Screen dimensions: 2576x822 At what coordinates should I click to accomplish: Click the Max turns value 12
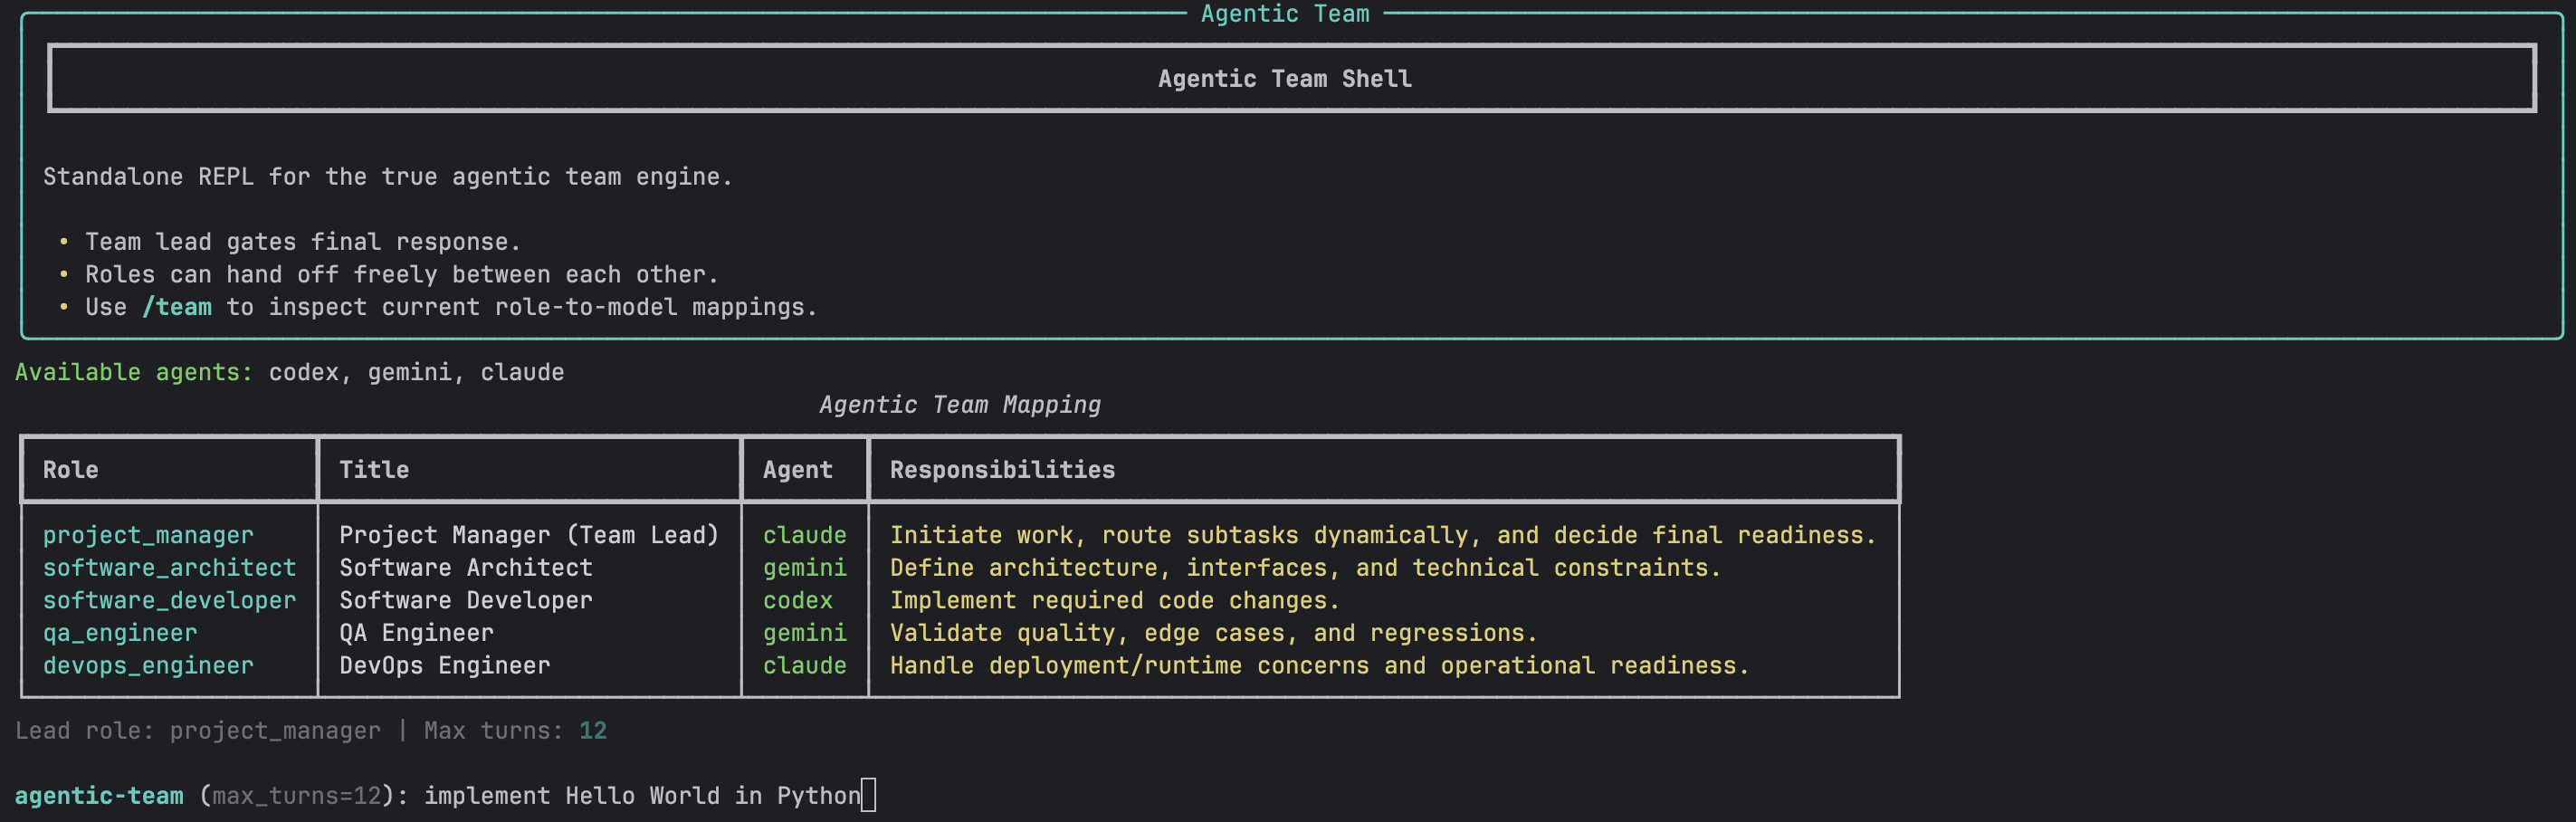[592, 731]
